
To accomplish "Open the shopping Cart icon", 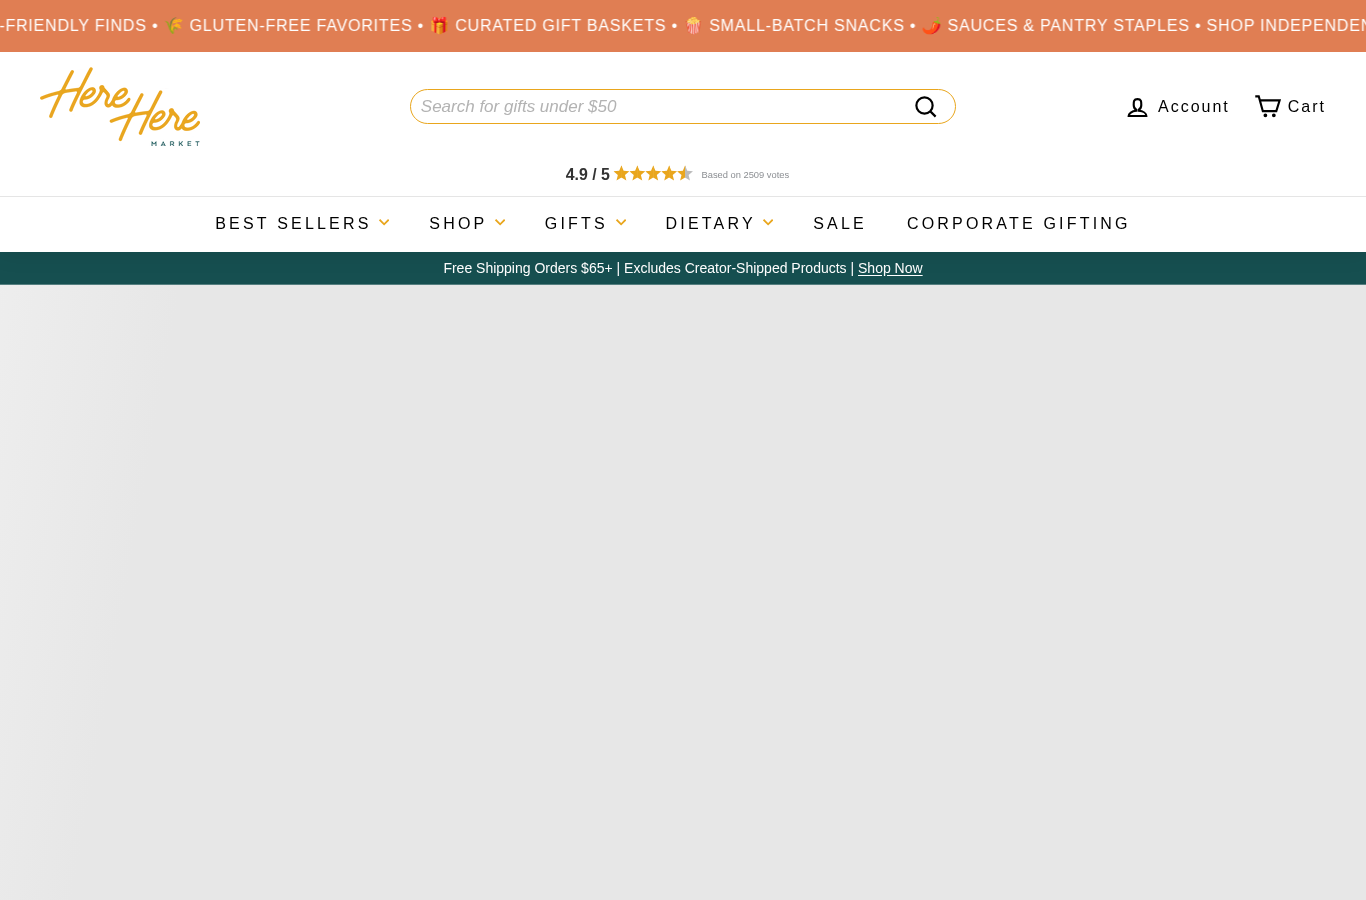I will (1268, 106).
